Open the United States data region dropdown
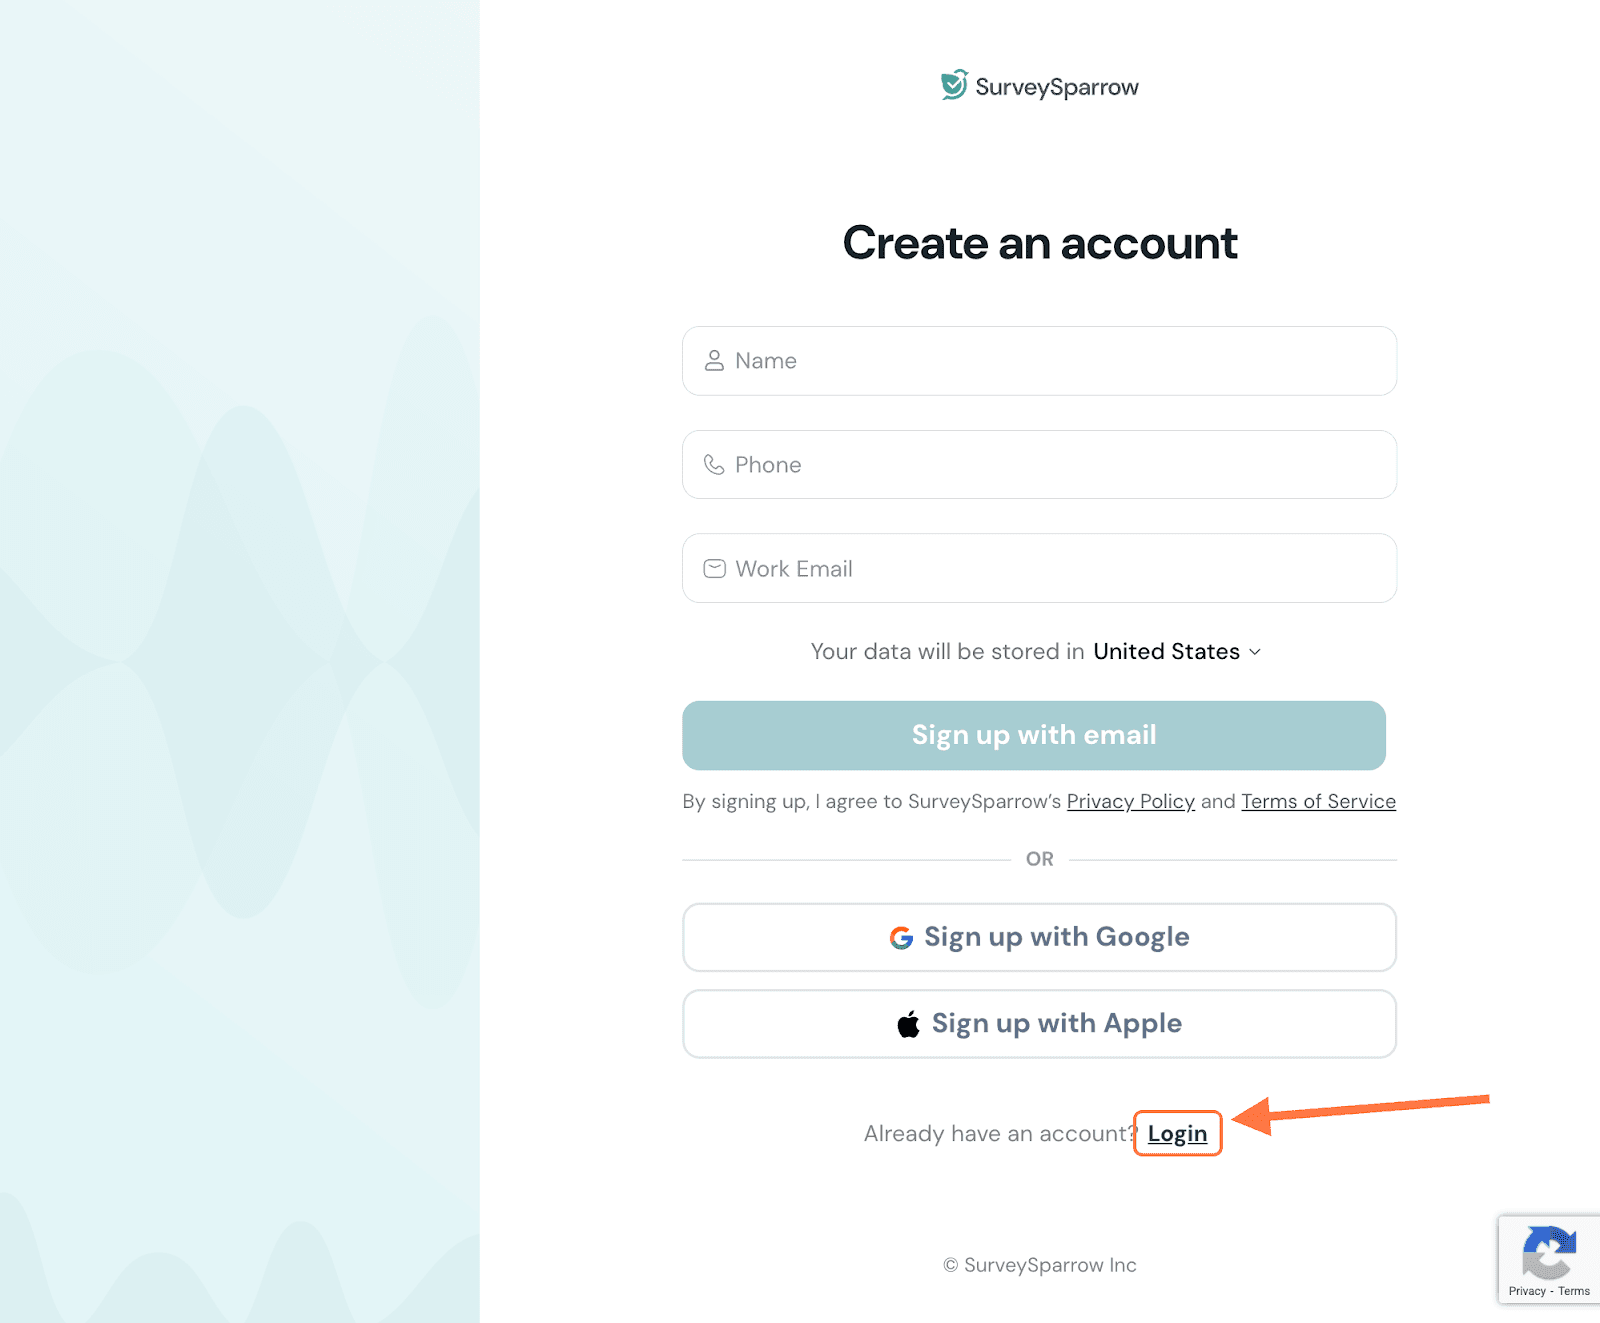This screenshot has width=1600, height=1323. (1166, 652)
